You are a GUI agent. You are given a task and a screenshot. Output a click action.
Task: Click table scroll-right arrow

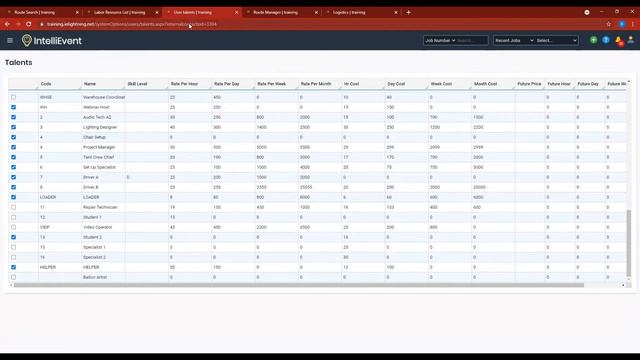(623, 285)
